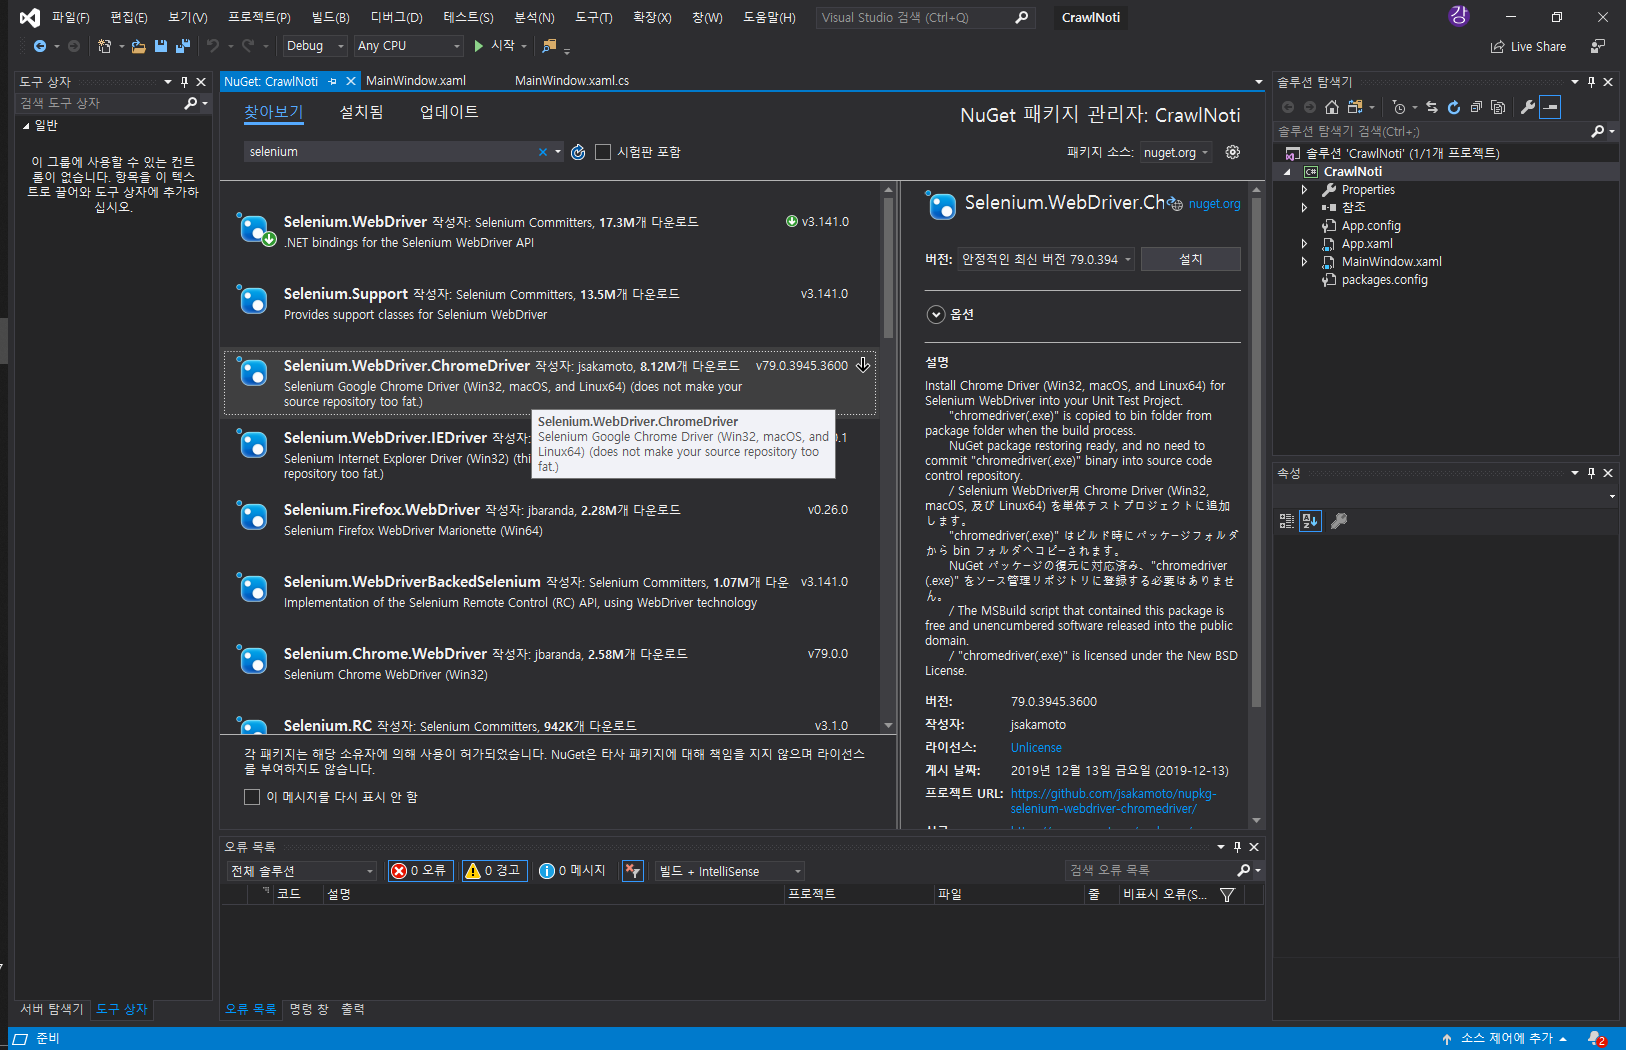This screenshot has height=1050, width=1626.
Task: Open the Debug menu
Action: (x=397, y=17)
